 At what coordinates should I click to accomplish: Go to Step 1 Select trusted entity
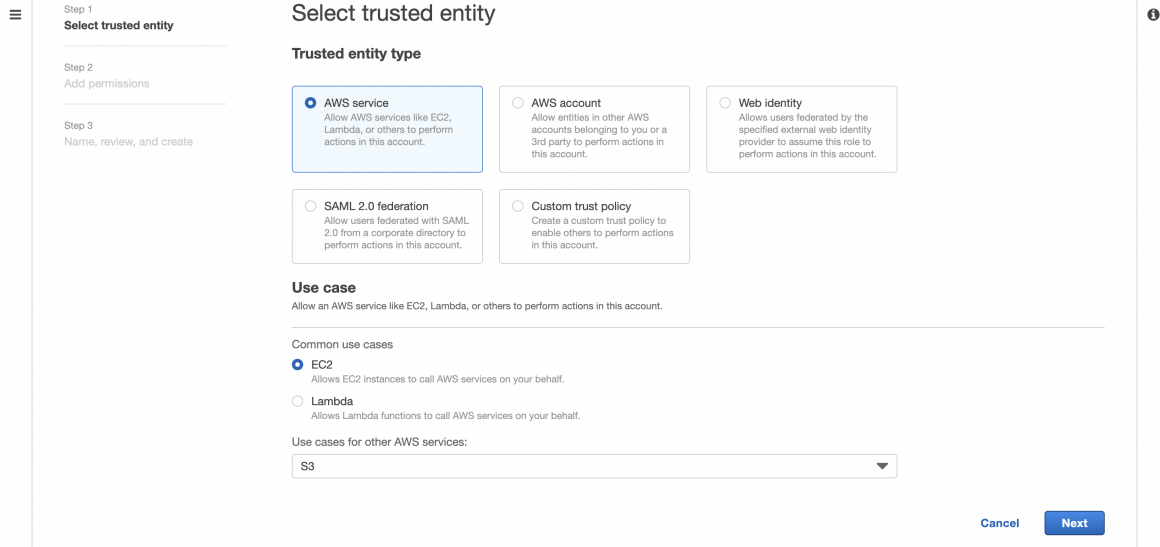point(118,26)
